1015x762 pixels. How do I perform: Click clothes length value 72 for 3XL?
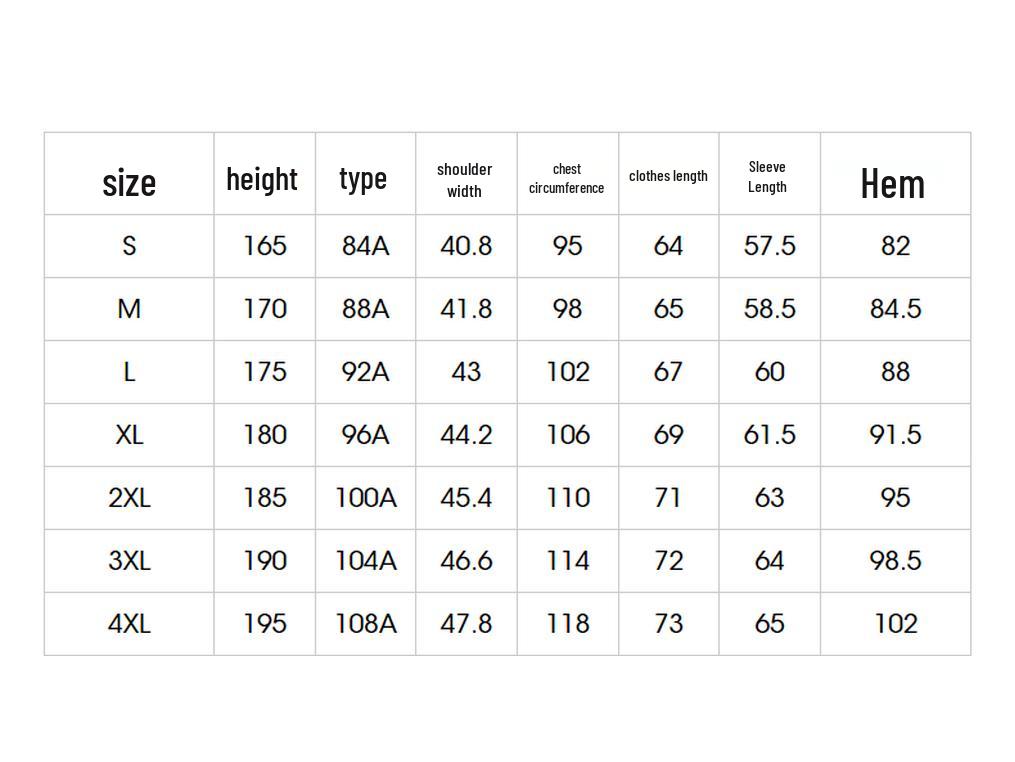(x=668, y=561)
